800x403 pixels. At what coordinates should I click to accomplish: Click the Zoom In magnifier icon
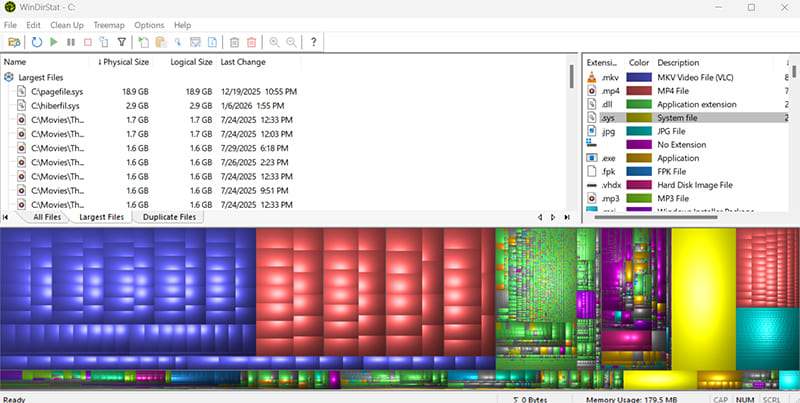pyautogui.click(x=274, y=42)
